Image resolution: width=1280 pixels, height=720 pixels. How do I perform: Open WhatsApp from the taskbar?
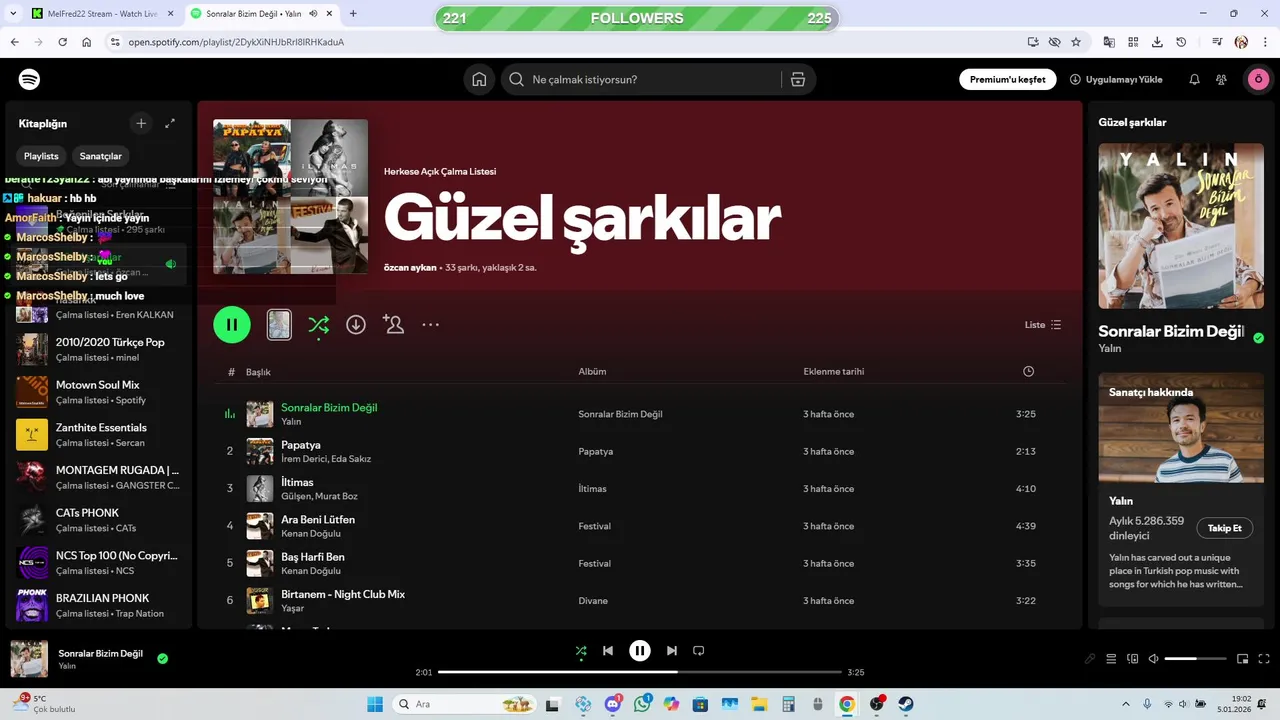coord(642,704)
